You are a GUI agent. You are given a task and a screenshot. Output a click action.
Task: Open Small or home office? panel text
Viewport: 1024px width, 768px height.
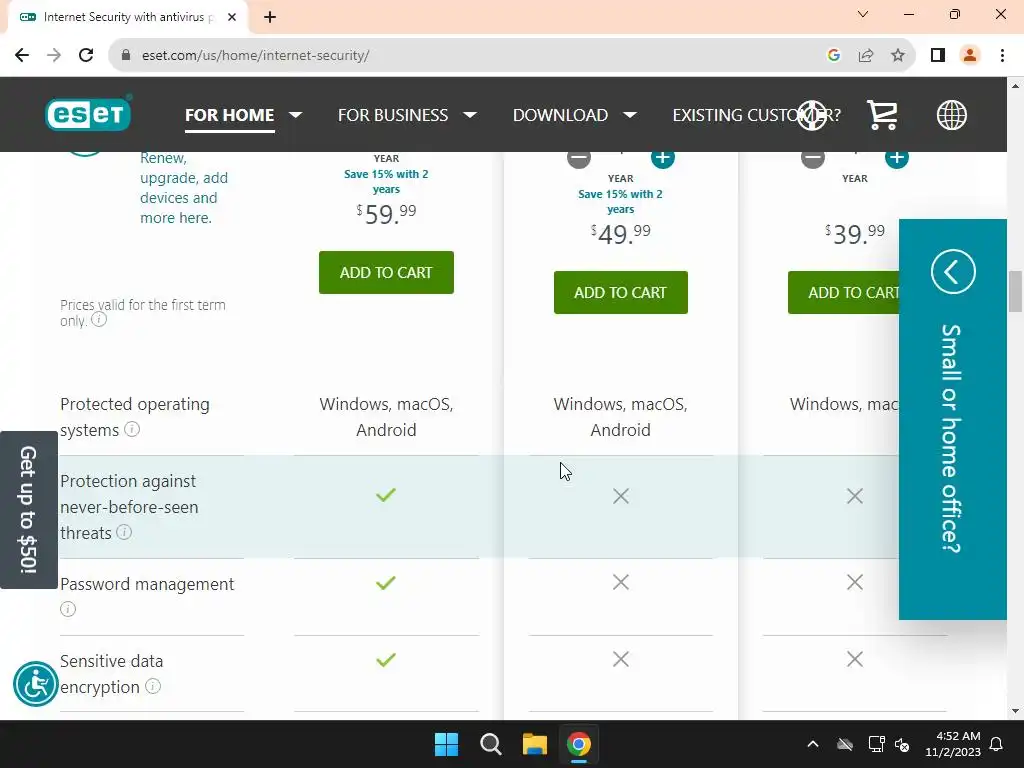click(x=950, y=438)
